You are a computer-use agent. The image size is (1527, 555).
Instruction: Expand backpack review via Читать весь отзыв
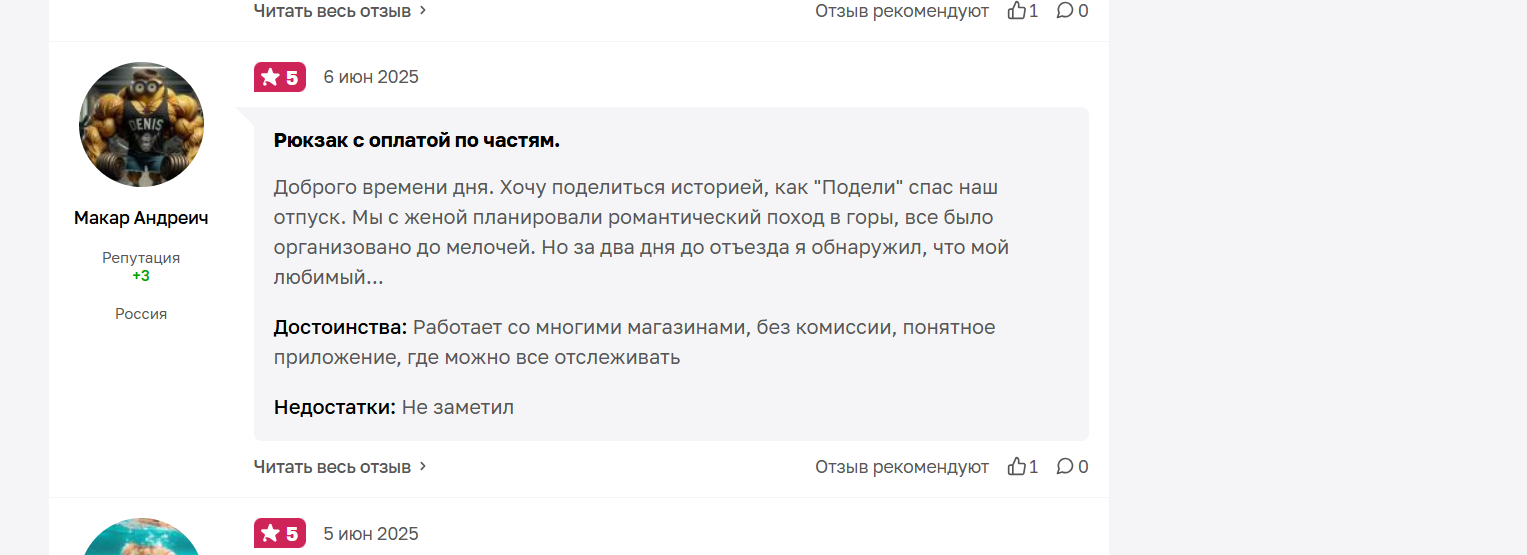pos(332,467)
